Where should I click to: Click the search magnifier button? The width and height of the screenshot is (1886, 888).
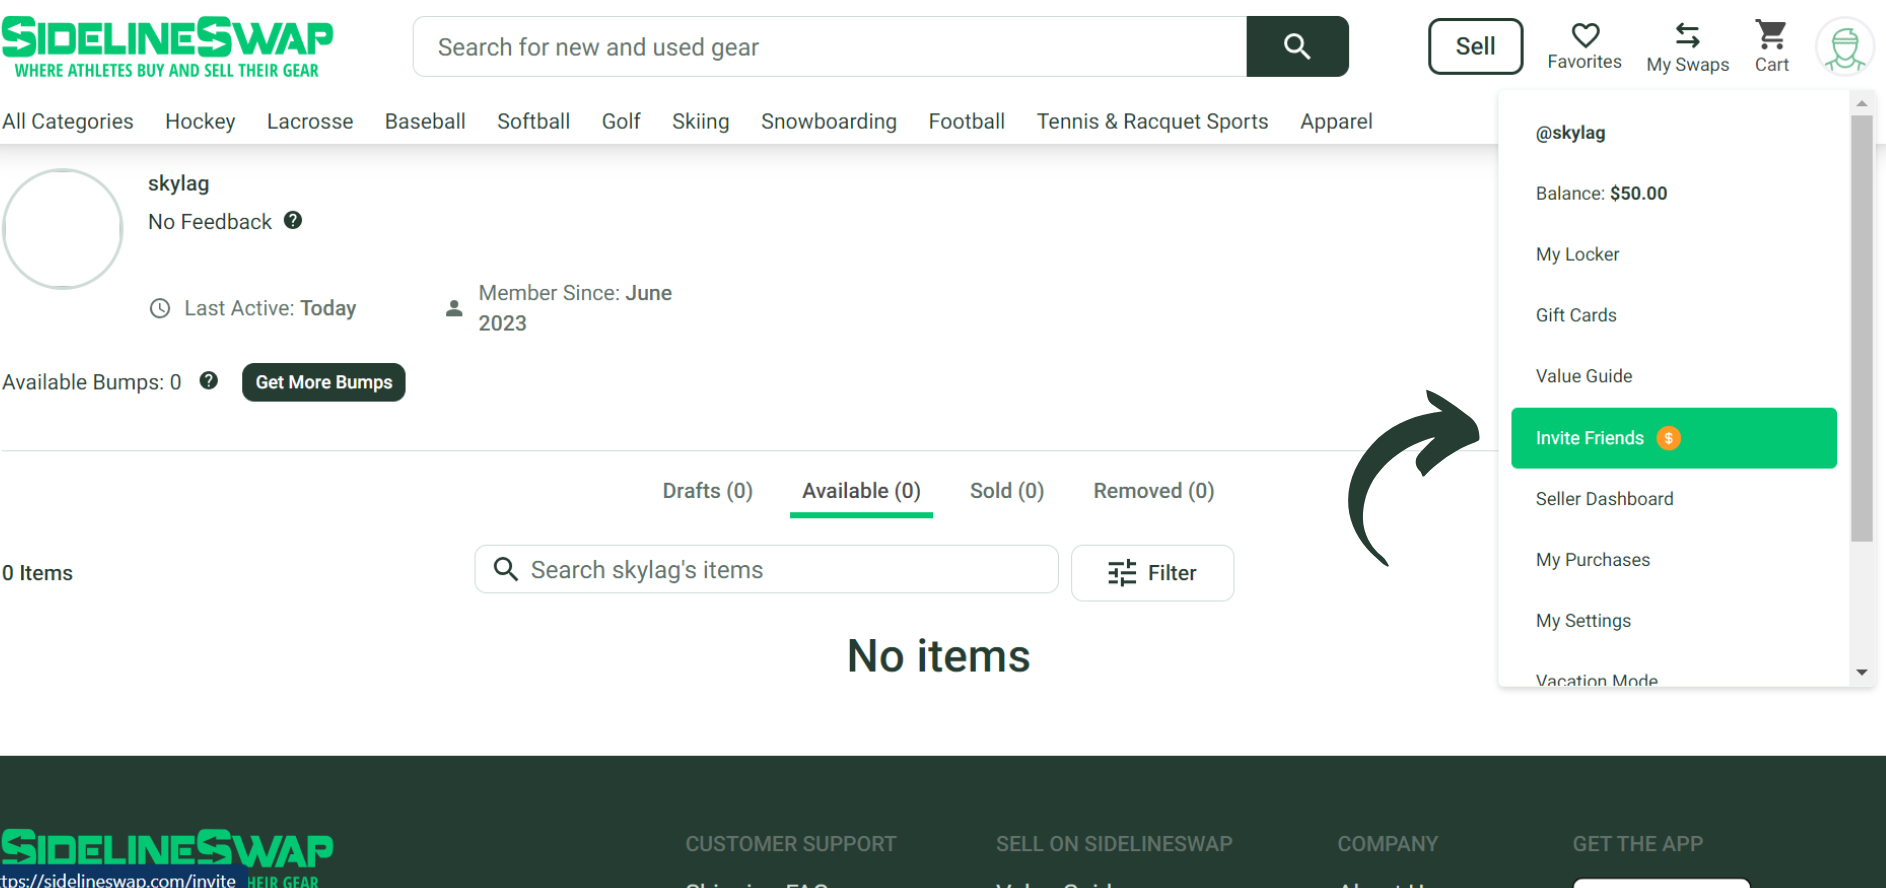pos(1297,46)
